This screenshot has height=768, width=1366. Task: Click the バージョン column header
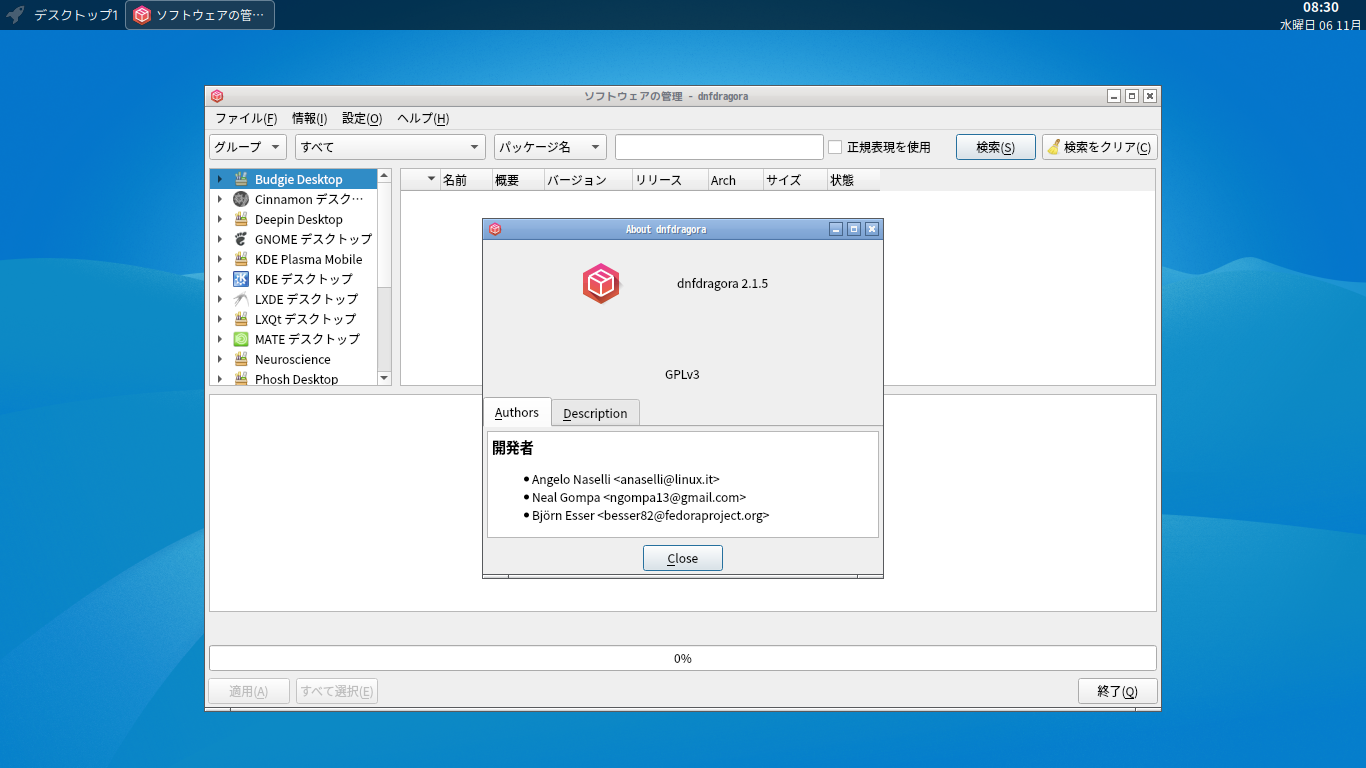588,180
